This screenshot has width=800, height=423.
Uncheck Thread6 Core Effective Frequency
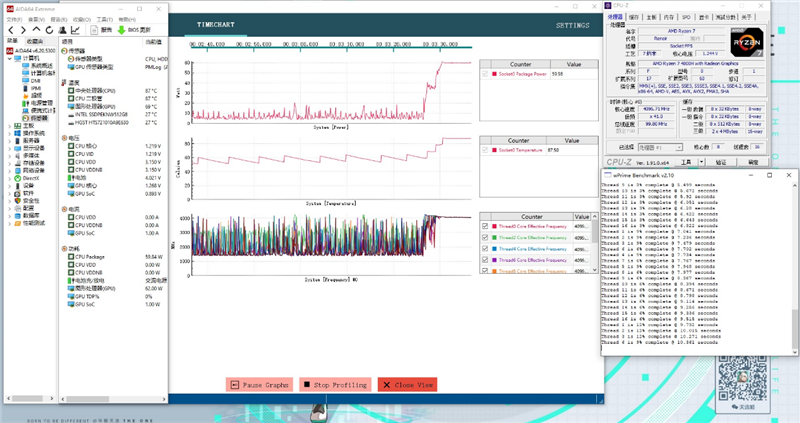tap(485, 260)
